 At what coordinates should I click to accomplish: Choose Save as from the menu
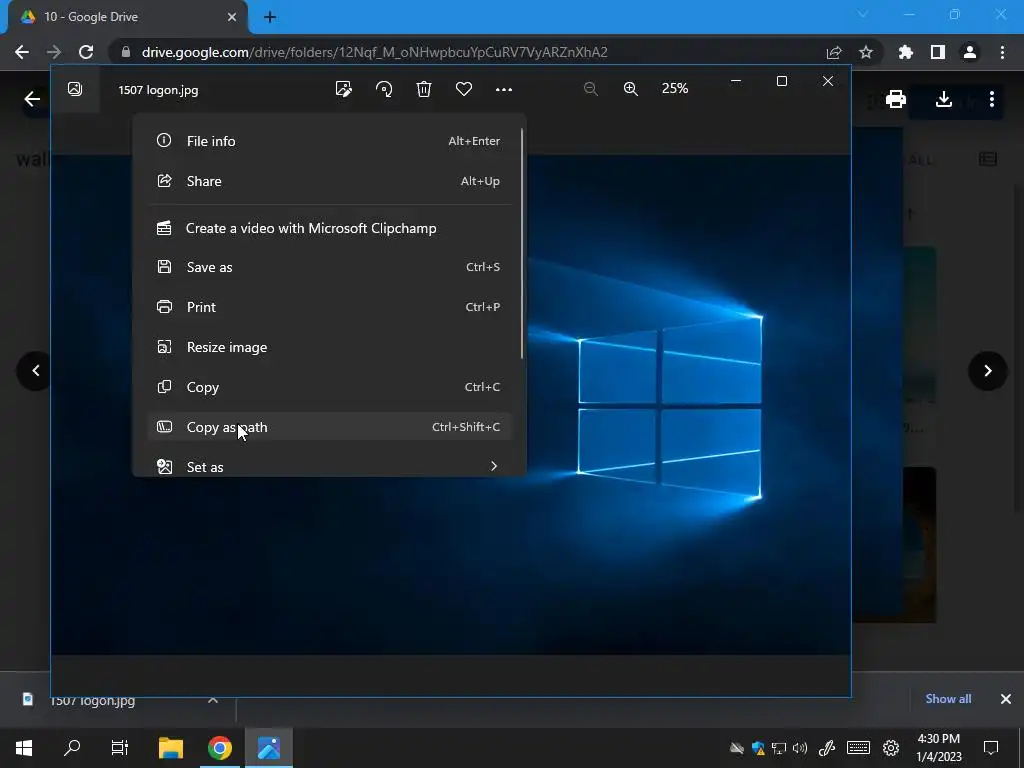[x=328, y=267]
